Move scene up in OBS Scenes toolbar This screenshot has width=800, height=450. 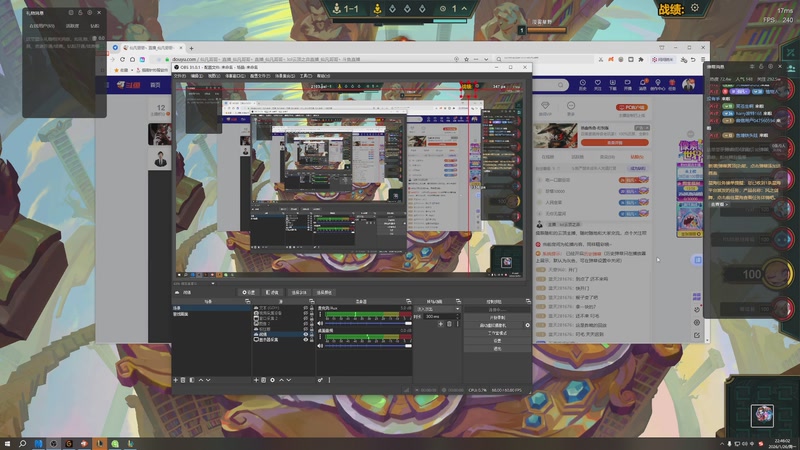click(201, 380)
